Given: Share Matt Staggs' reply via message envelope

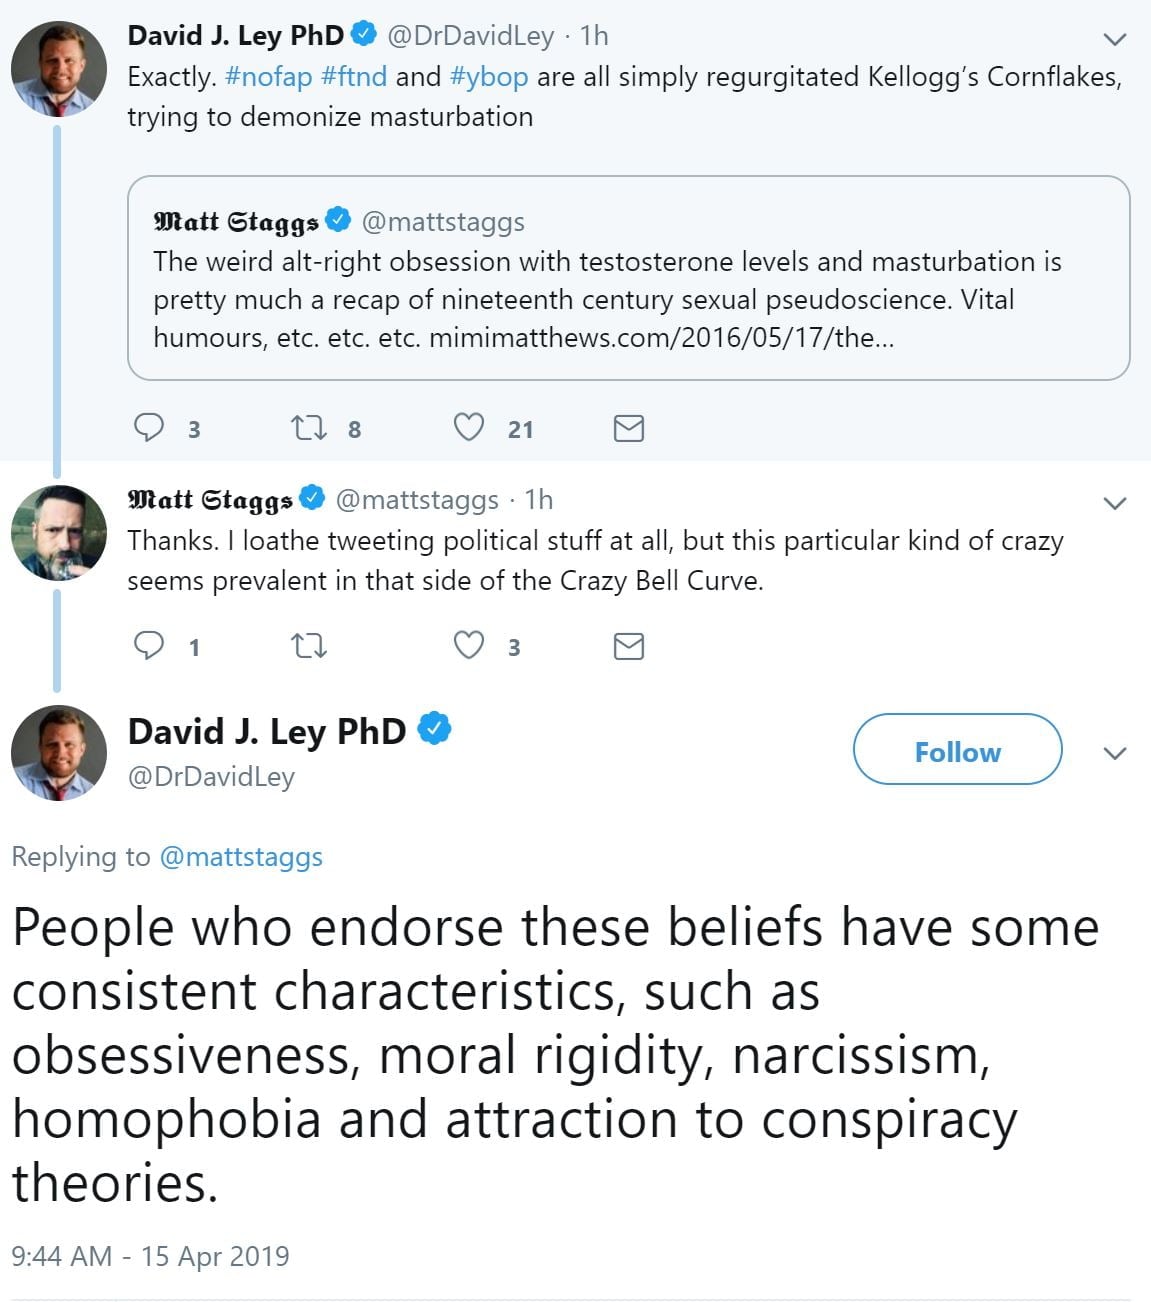Looking at the screenshot, I should click(x=628, y=647).
